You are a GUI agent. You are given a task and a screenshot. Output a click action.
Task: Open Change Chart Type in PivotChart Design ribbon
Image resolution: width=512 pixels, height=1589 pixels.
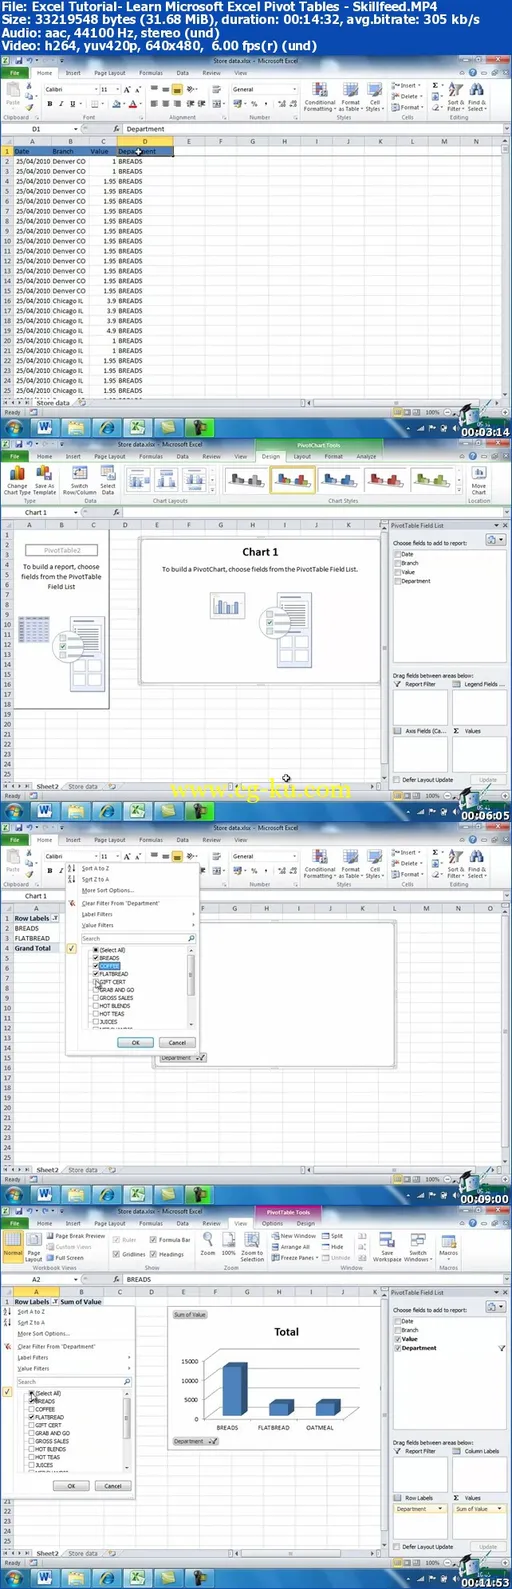[17, 479]
